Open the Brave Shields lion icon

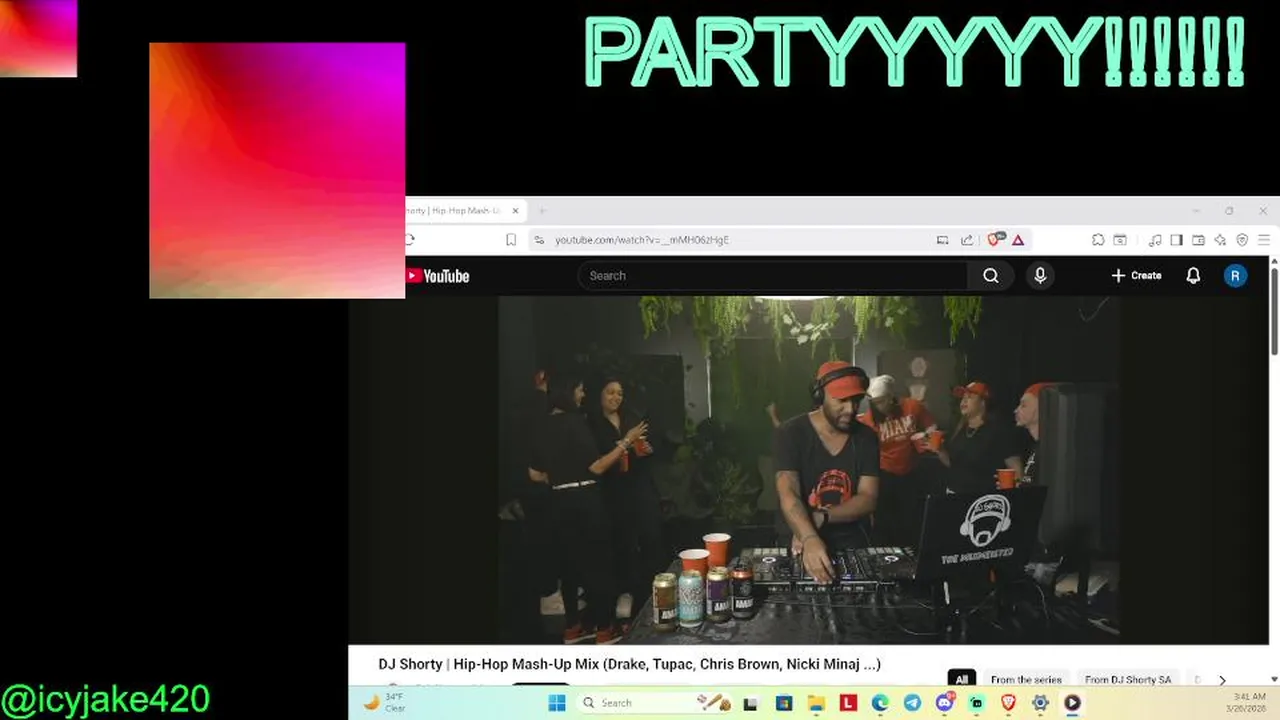996,240
